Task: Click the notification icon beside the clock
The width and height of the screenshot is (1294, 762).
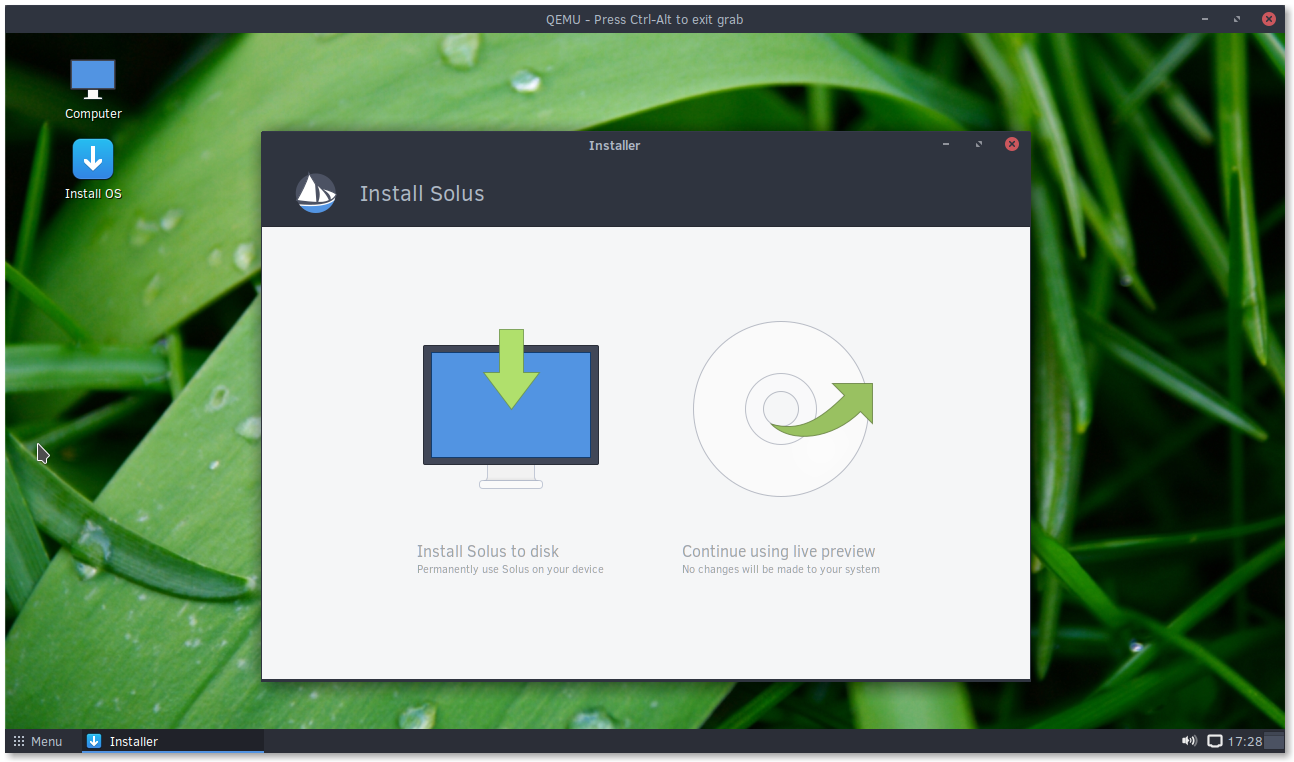Action: [x=1215, y=741]
